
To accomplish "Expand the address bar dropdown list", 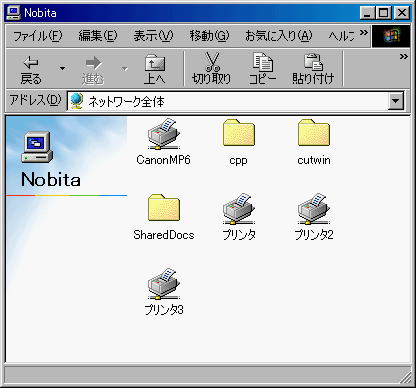I will click(x=396, y=101).
